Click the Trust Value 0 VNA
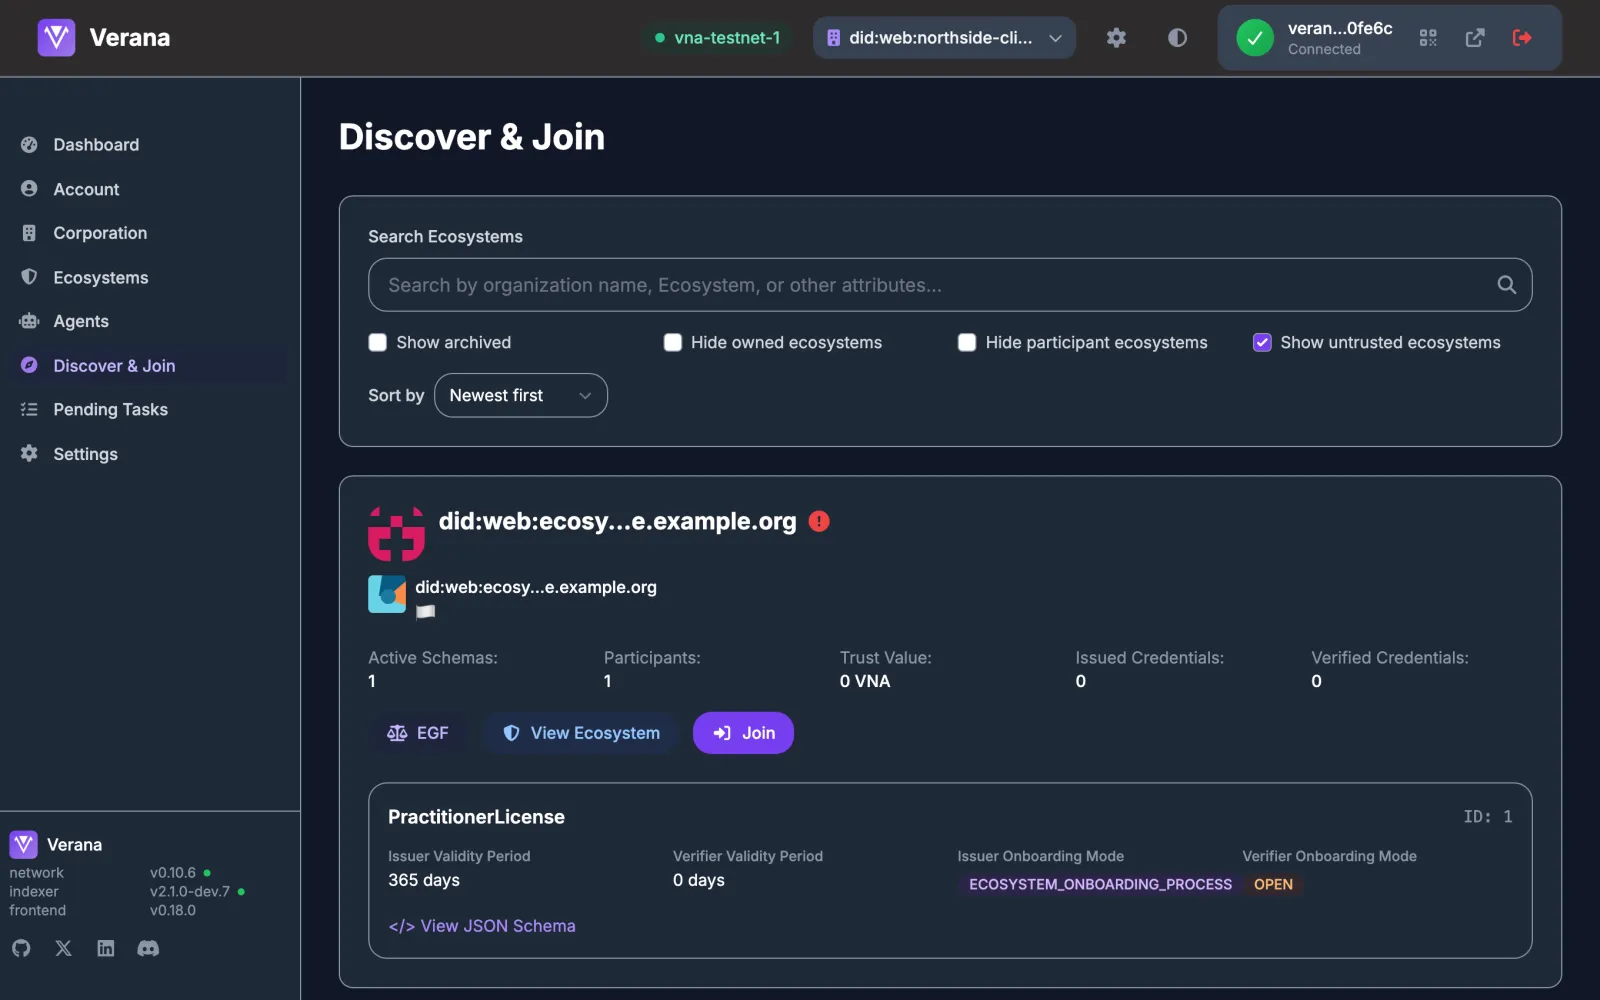1600x1000 pixels. (x=865, y=681)
